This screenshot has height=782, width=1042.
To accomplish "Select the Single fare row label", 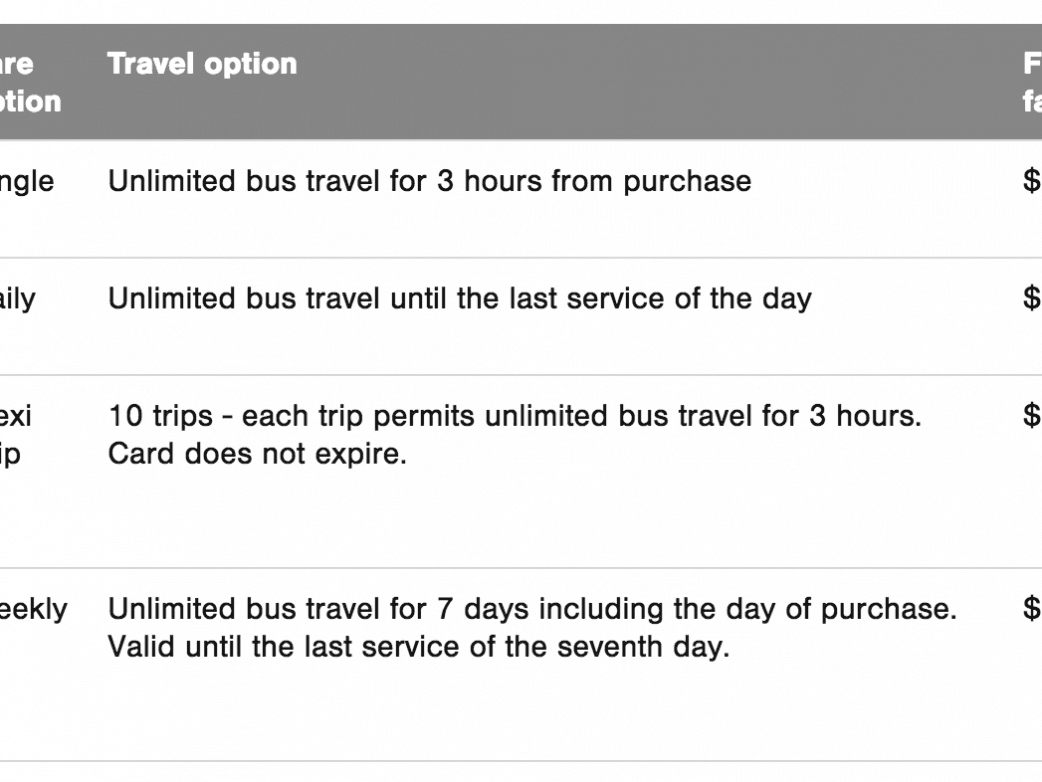I will (x=30, y=182).
